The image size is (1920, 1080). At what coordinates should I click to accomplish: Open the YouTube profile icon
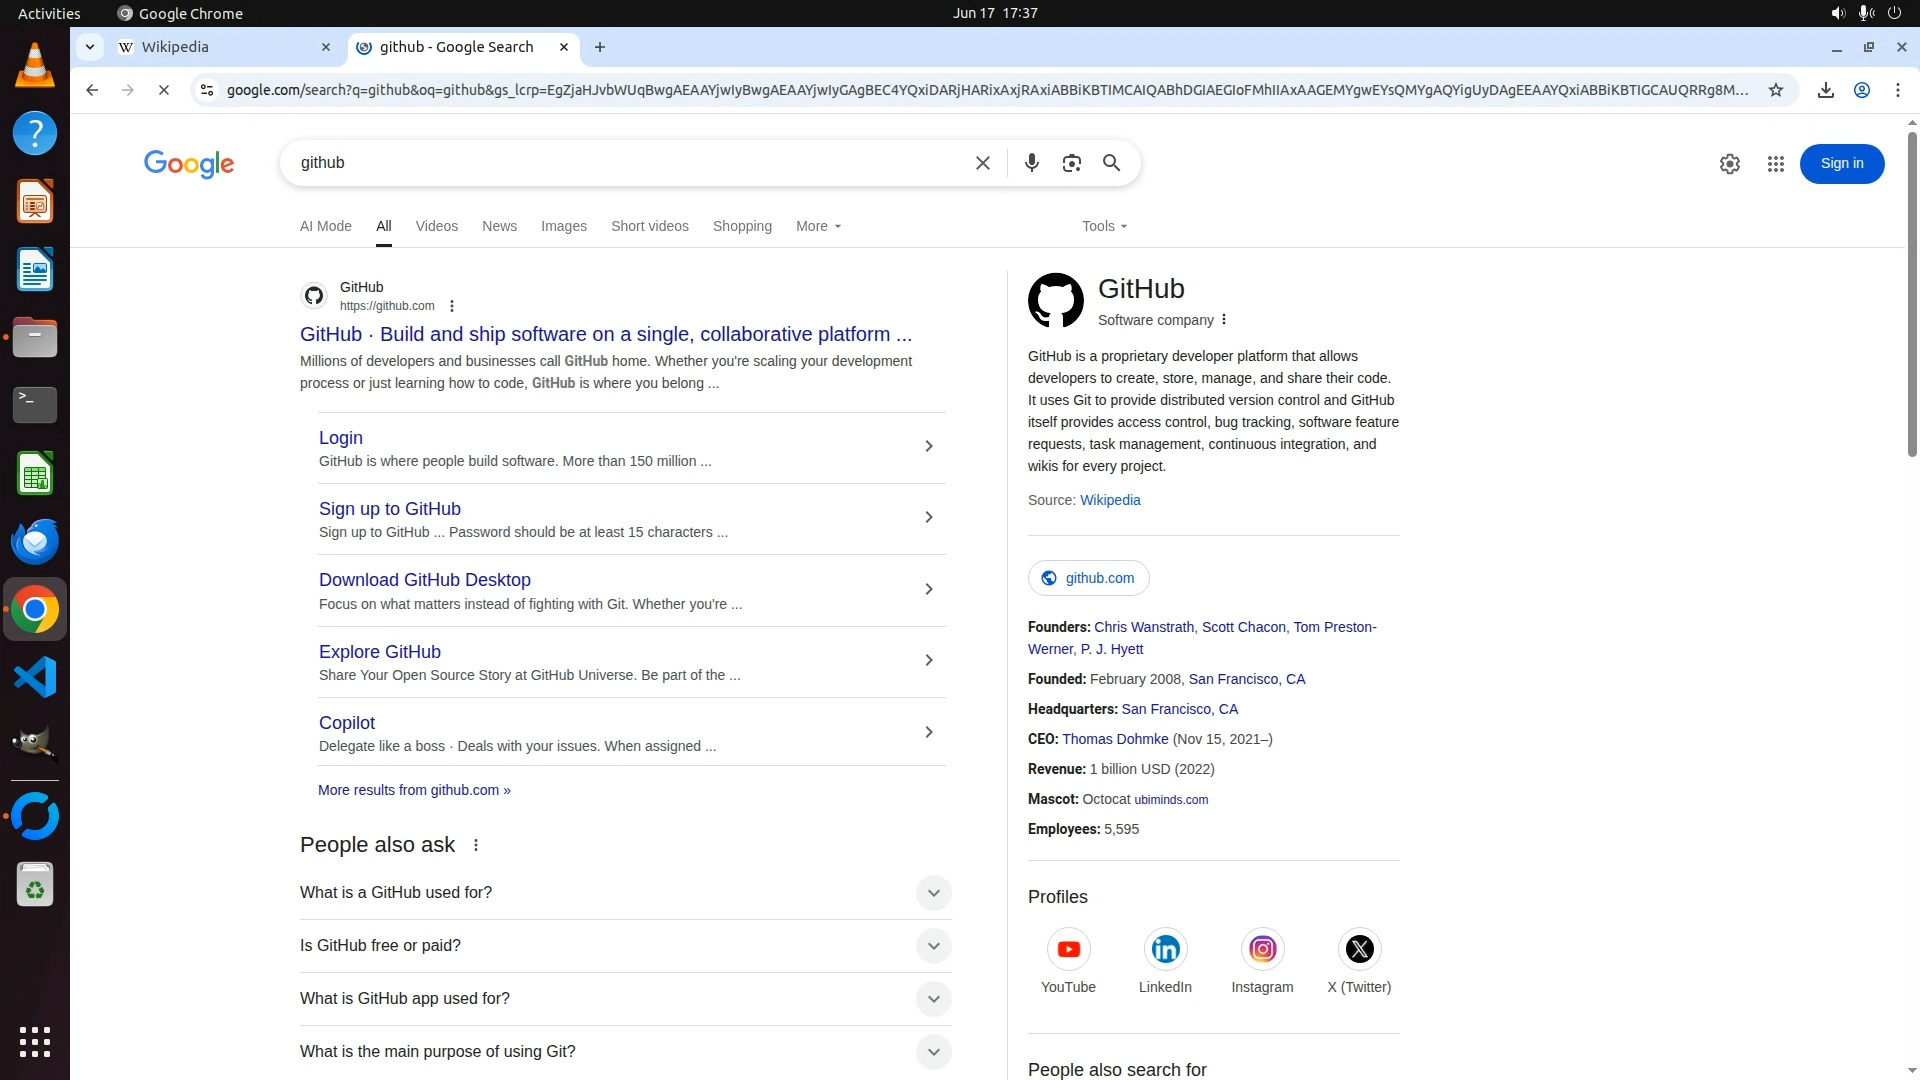click(x=1068, y=949)
